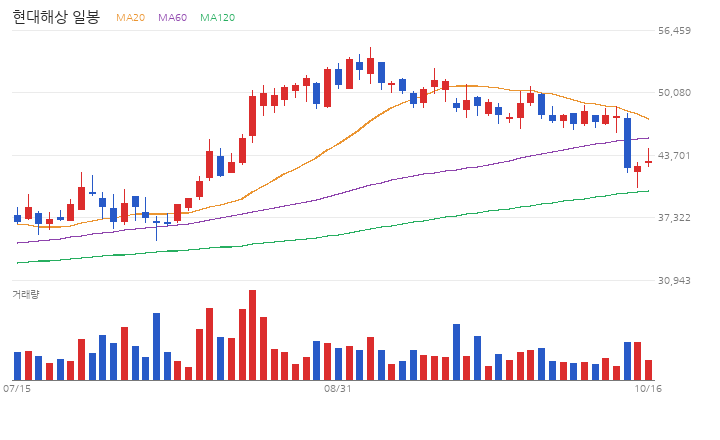Click the 08/31 date label
The image size is (720, 440).
tap(338, 389)
